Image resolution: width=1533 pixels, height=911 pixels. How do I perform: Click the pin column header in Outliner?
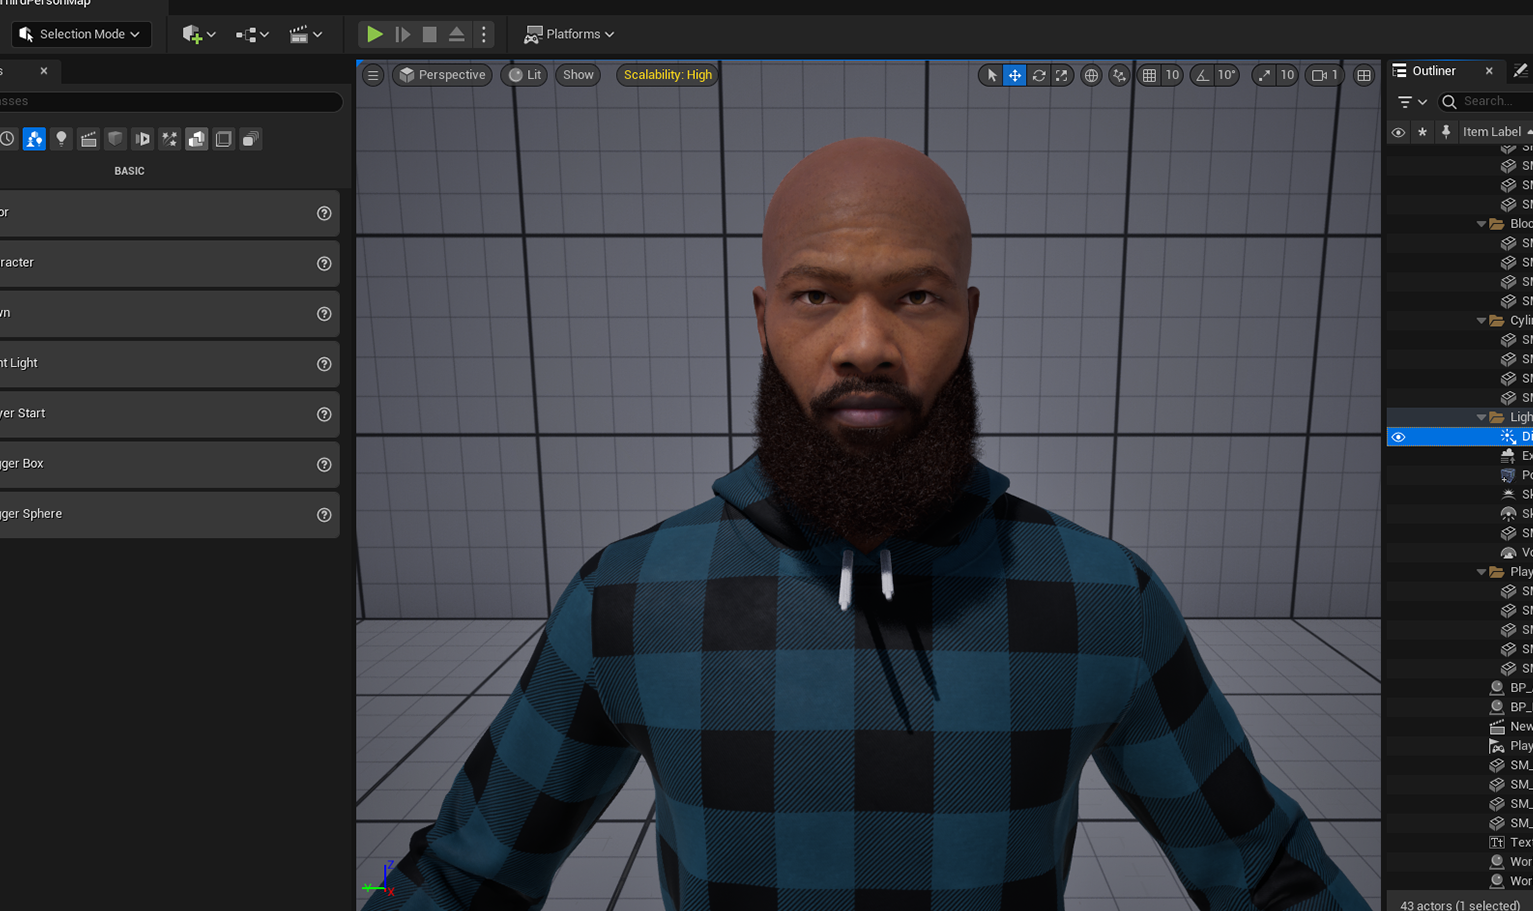click(1445, 132)
